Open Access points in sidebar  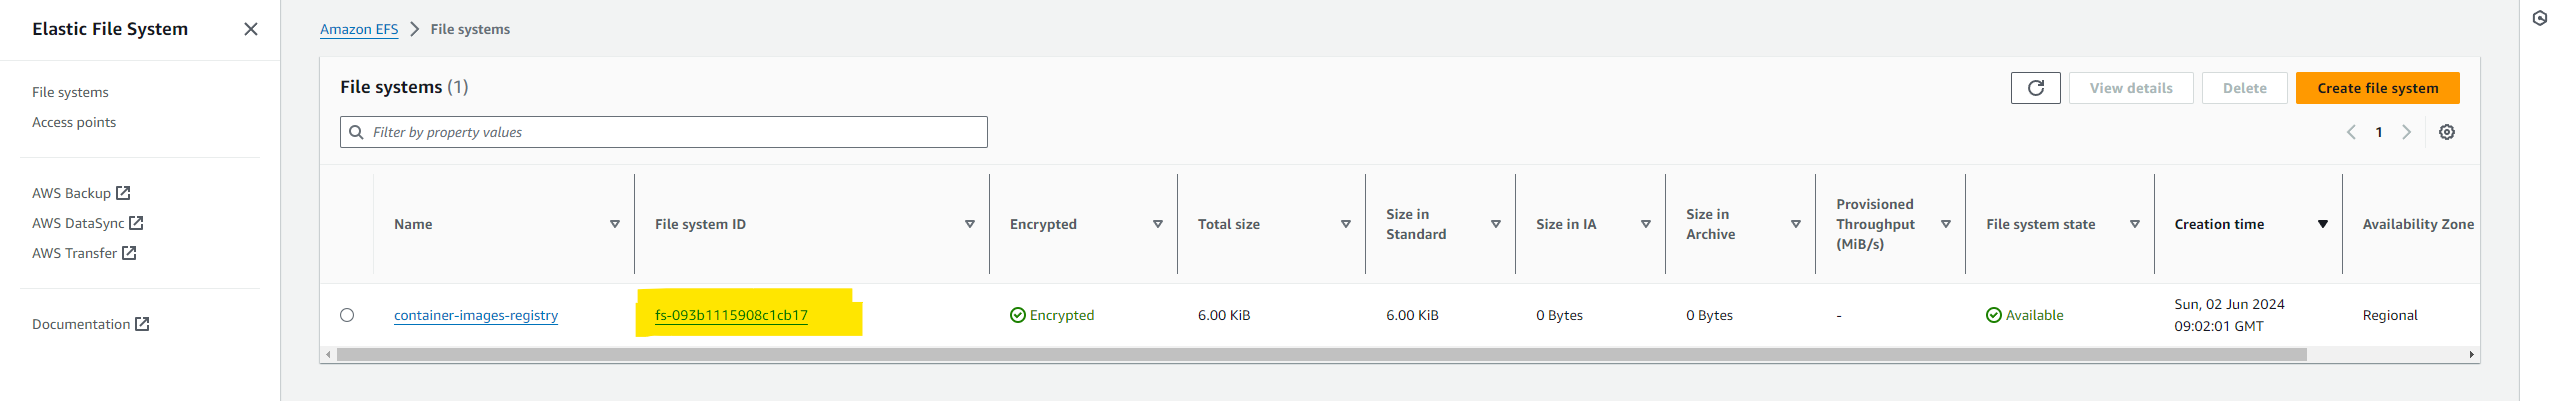pyautogui.click(x=74, y=122)
